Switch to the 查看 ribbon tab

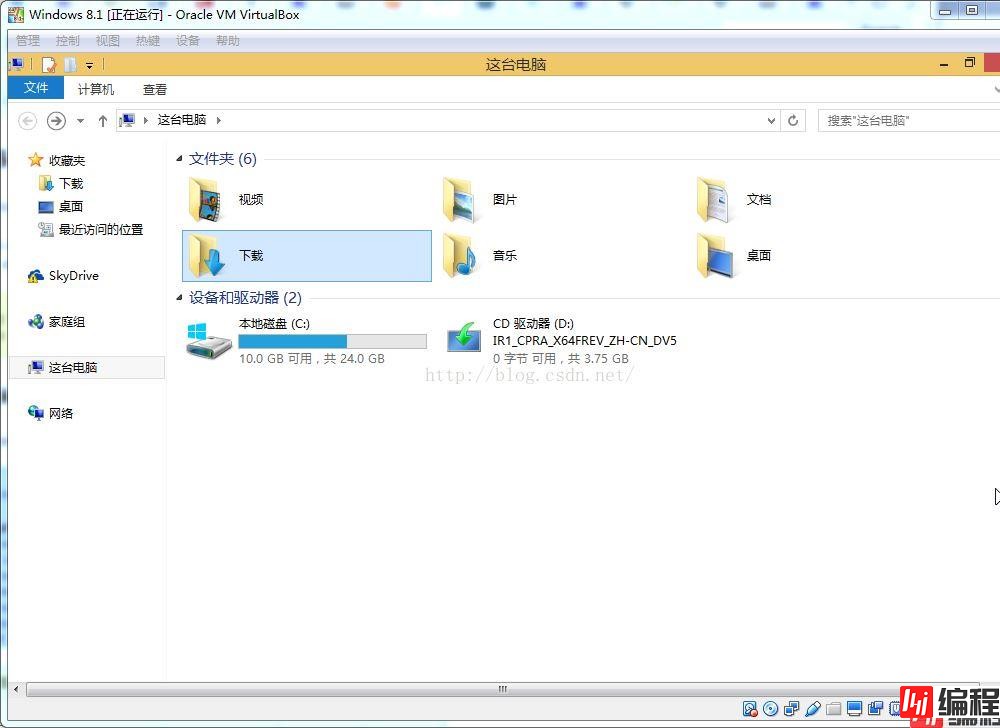tap(155, 89)
